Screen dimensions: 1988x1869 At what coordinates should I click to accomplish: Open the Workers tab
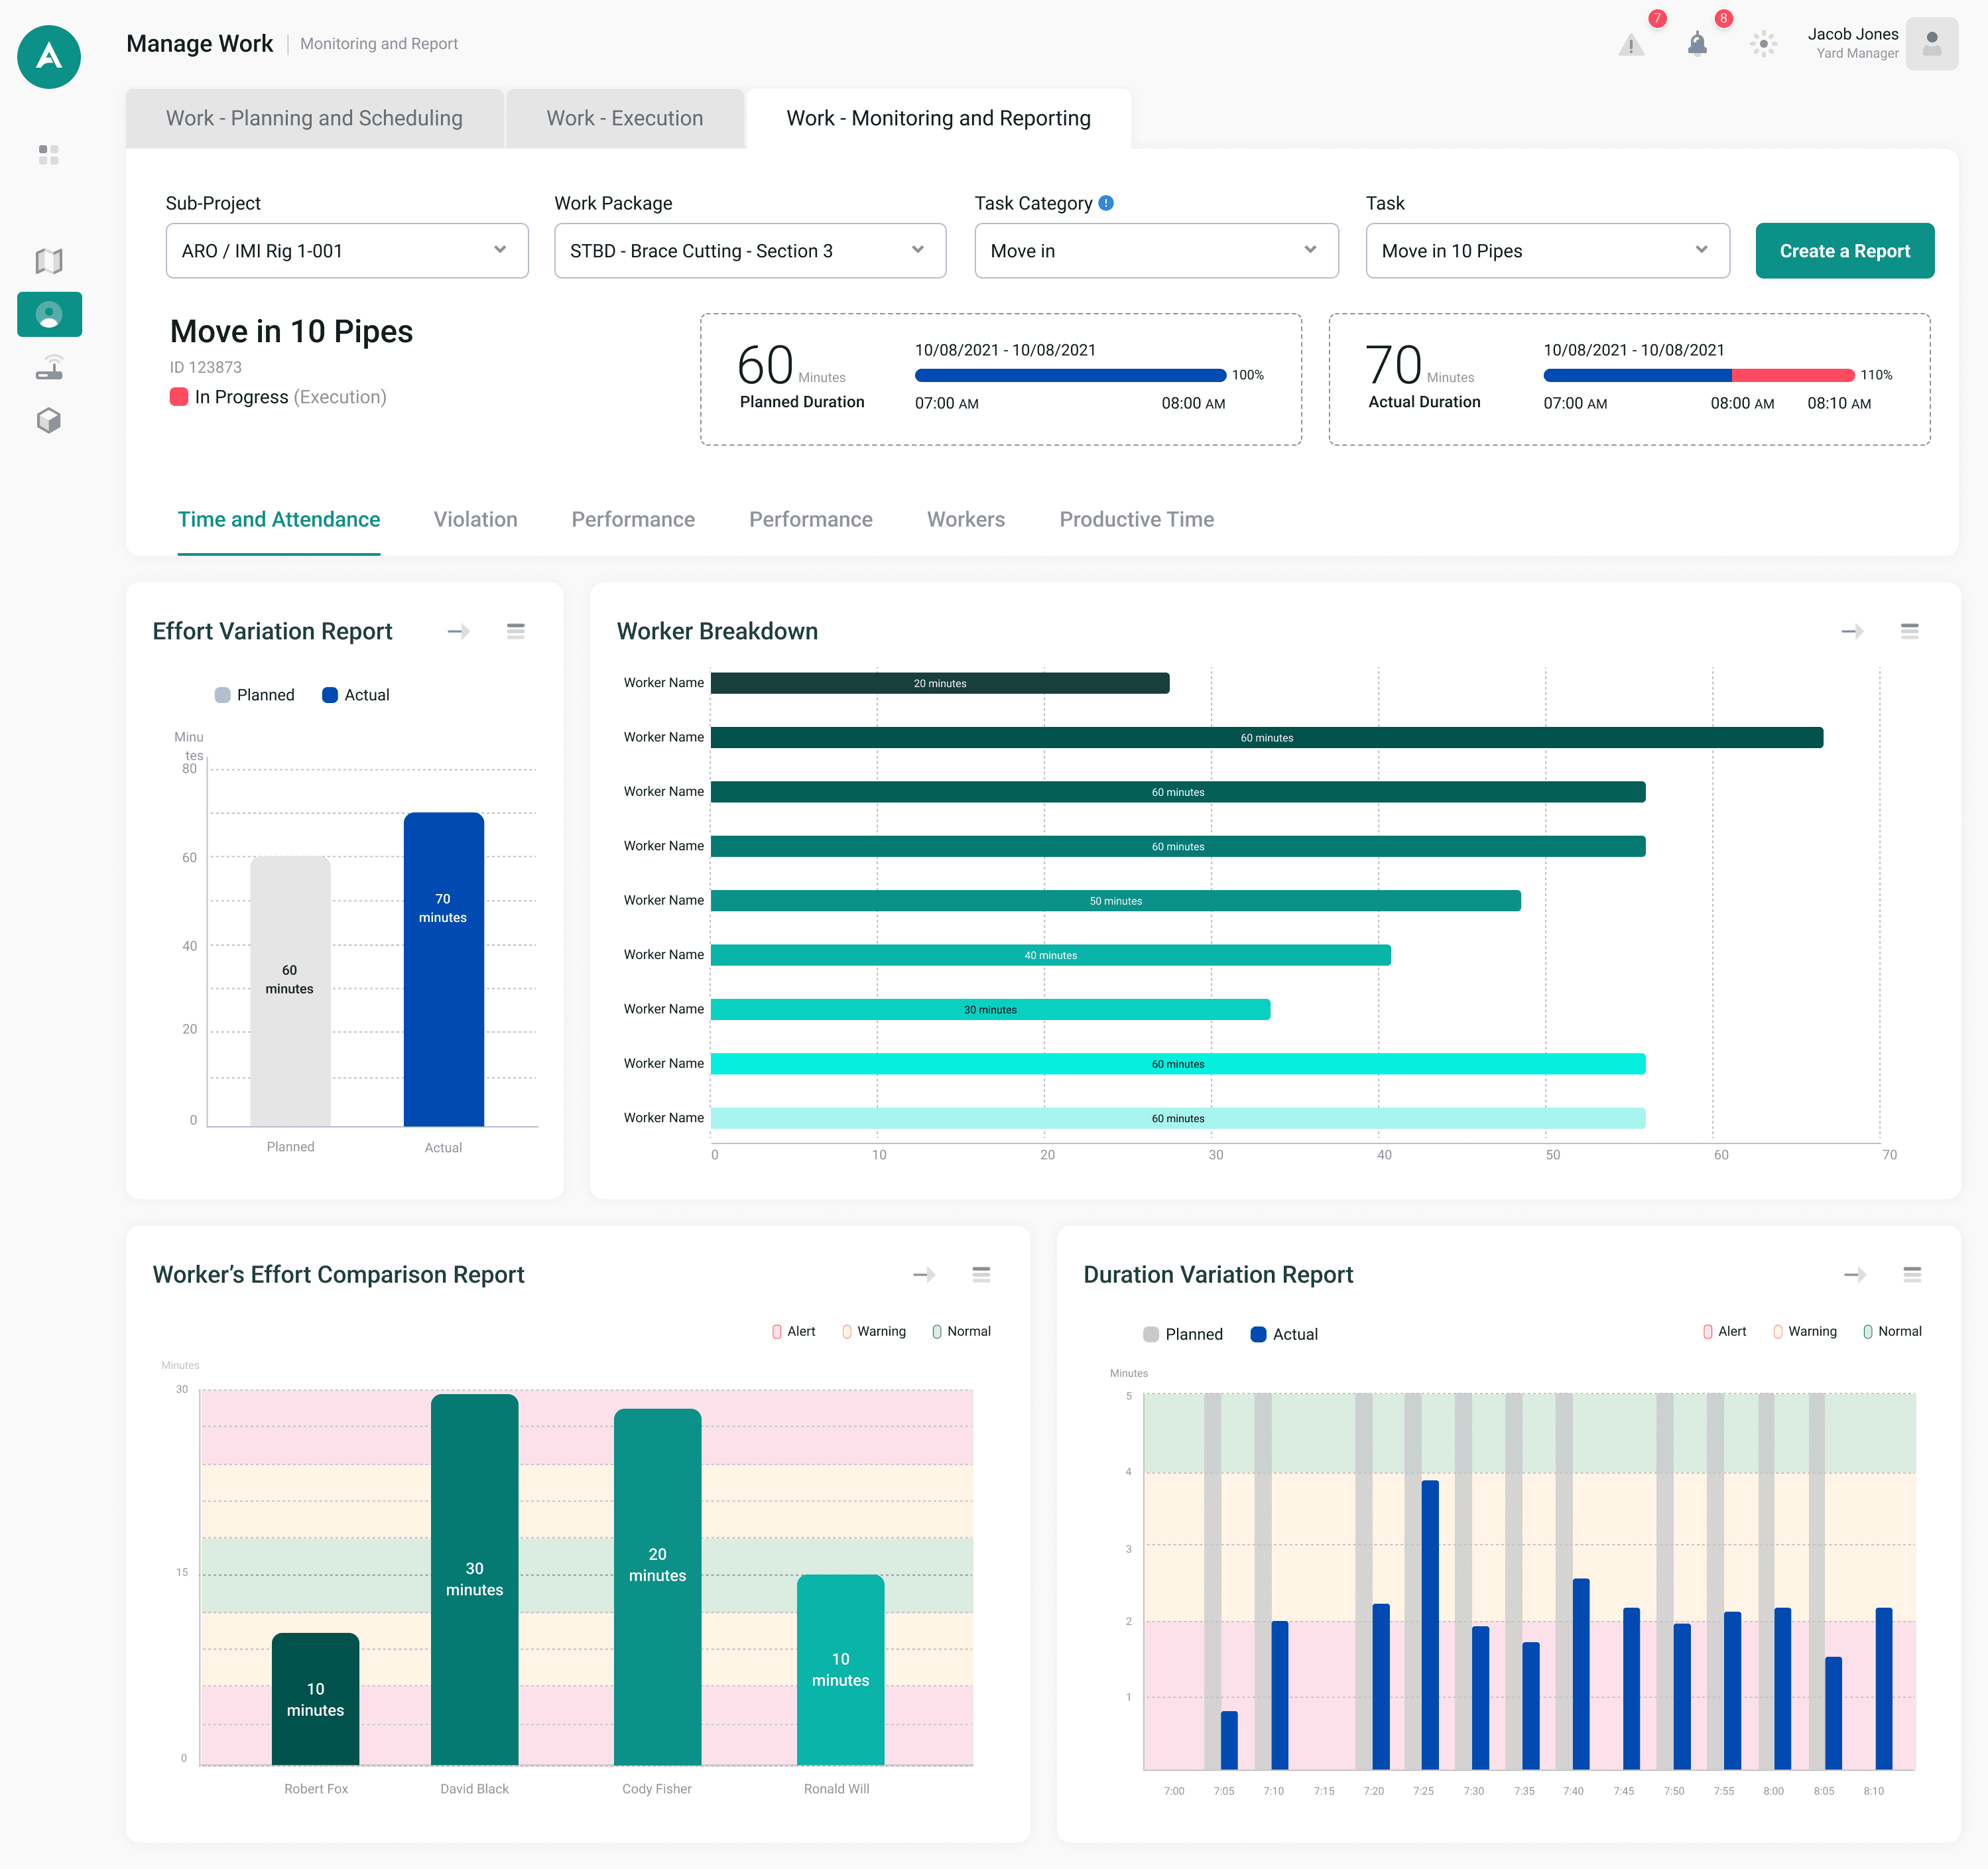(x=966, y=519)
